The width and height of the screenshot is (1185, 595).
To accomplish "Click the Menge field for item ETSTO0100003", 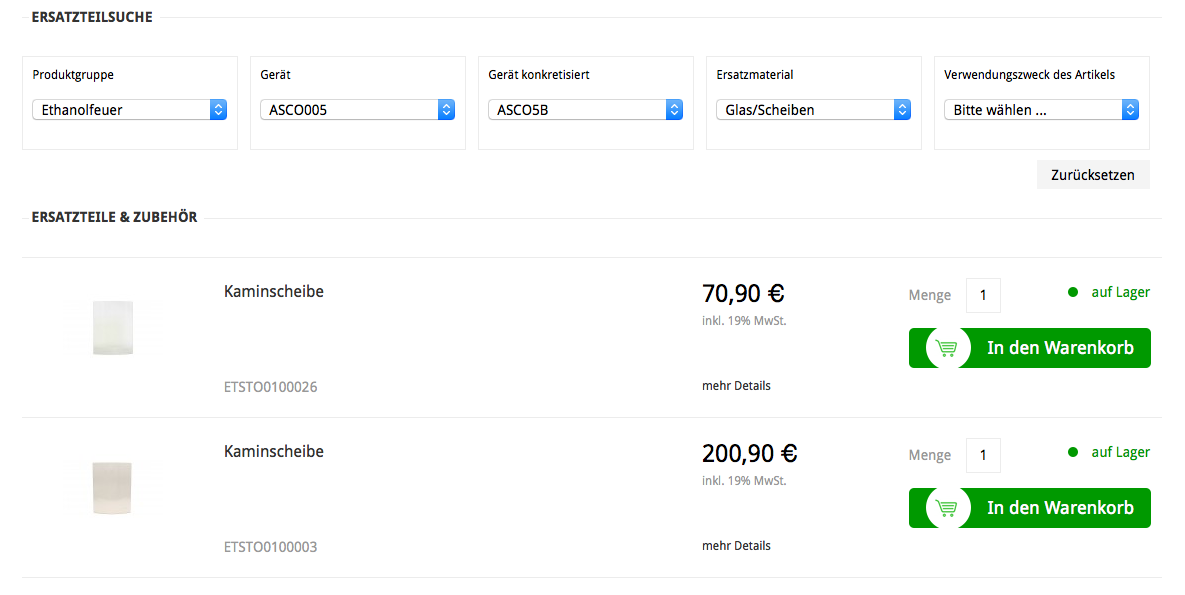I will pos(983,455).
